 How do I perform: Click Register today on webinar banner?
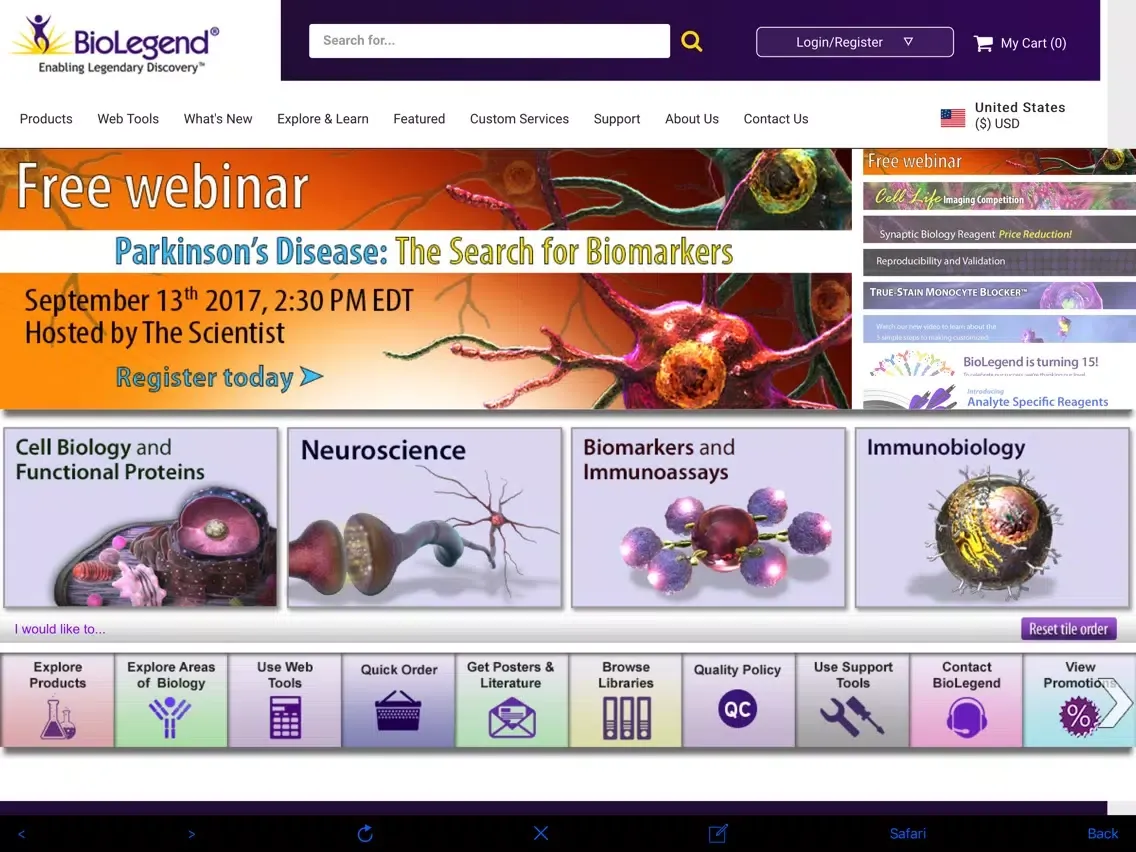(x=218, y=377)
